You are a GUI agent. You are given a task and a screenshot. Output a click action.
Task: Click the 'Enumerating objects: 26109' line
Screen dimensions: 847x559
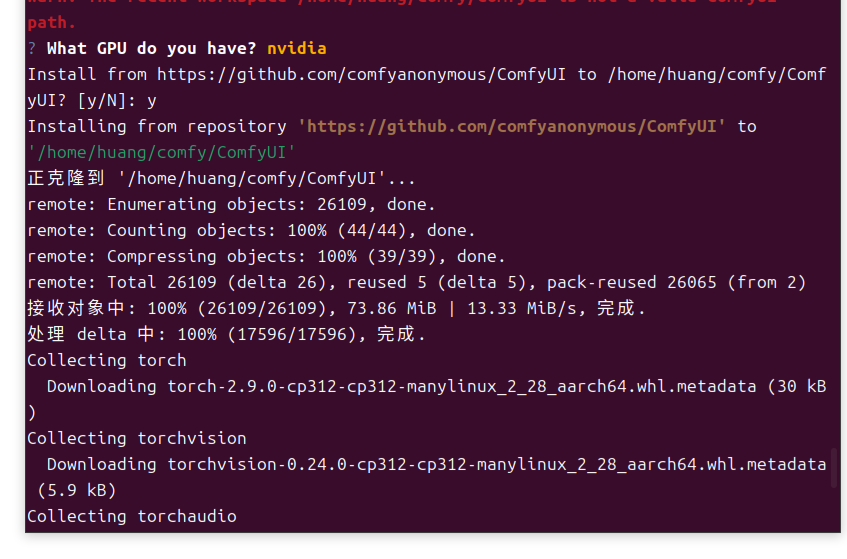231,204
